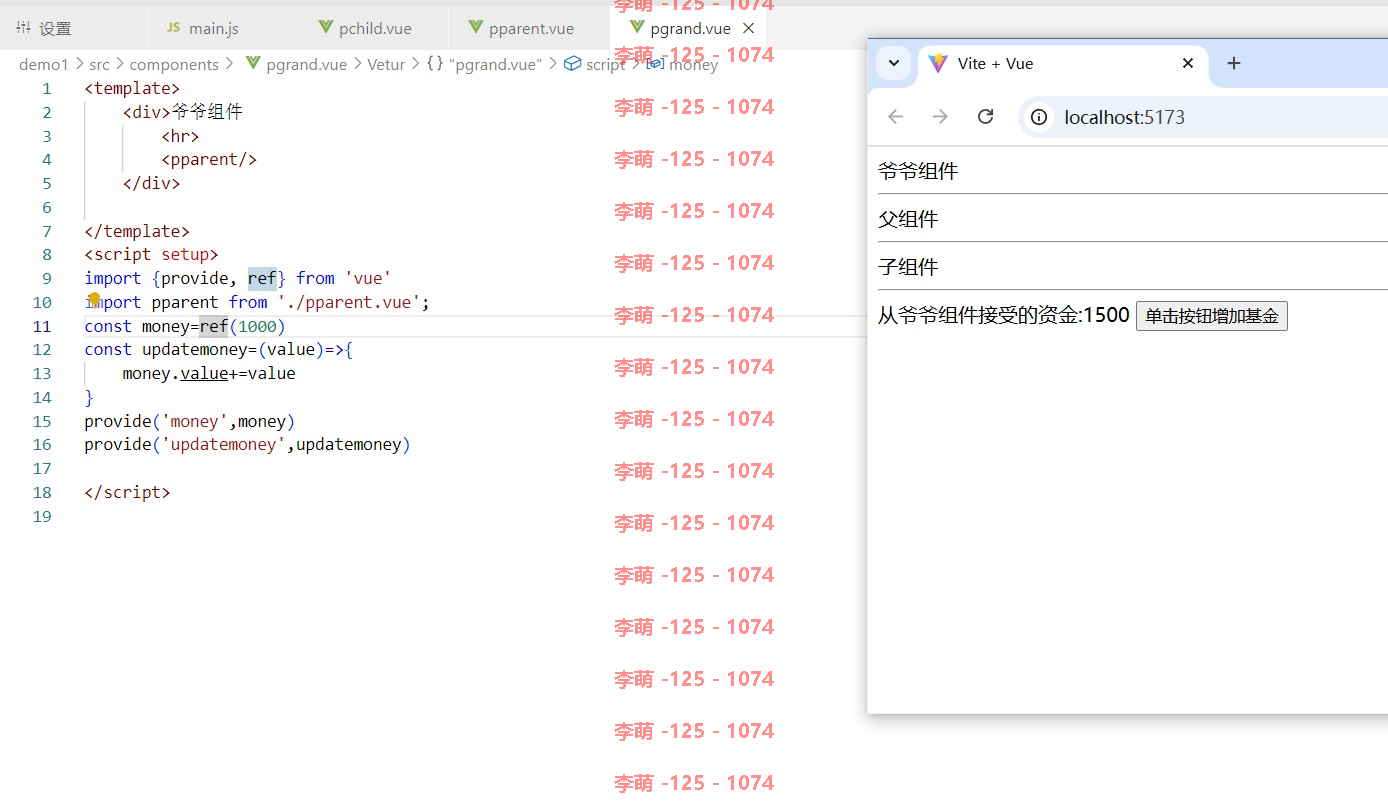Click provide('updatemoney',updatemoney) on line 16
The image size is (1388, 804).
tap(247, 444)
